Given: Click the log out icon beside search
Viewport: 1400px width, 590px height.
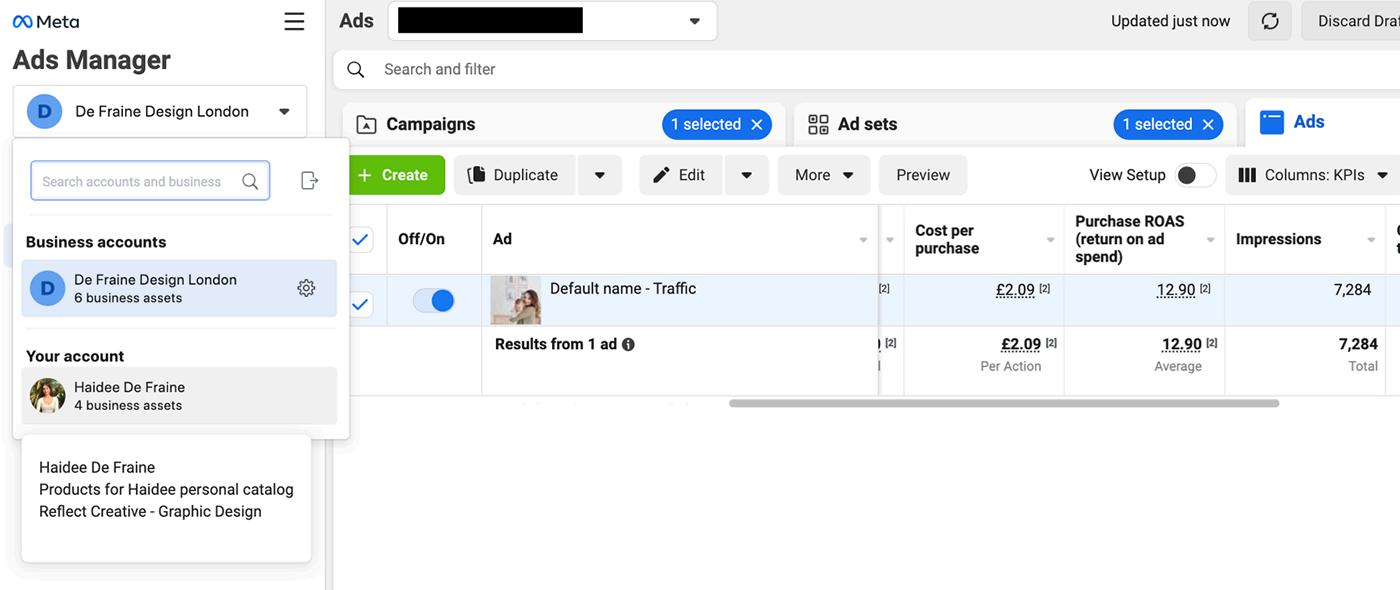Looking at the screenshot, I should tap(310, 180).
